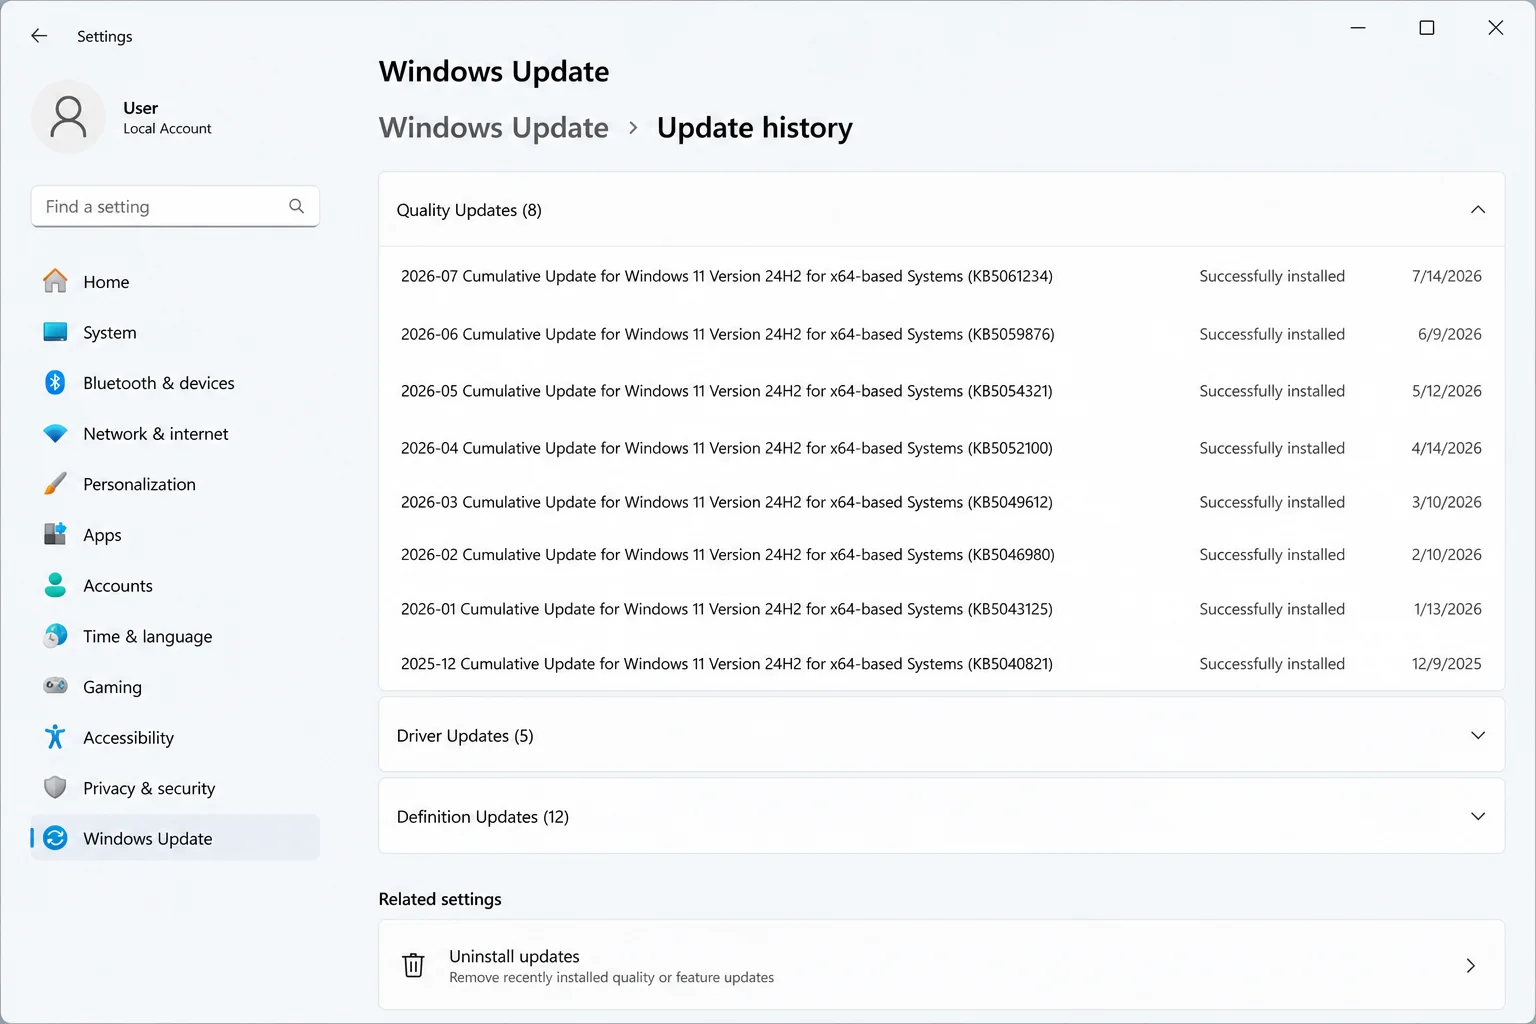Select Apps in the sidebar

click(175, 535)
